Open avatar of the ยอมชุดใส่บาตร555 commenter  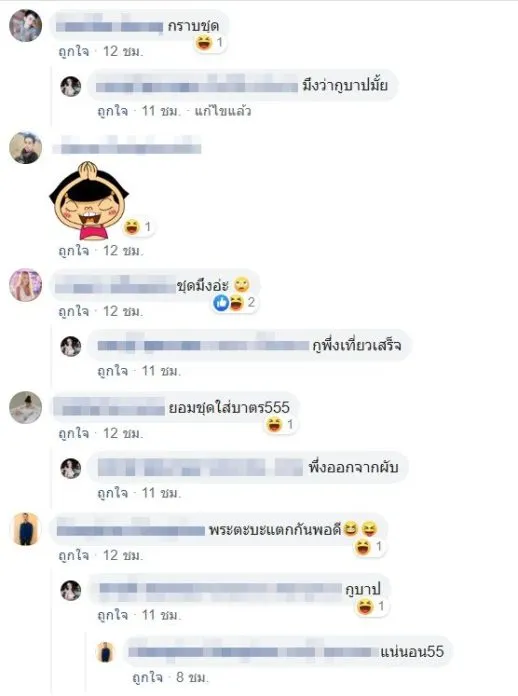pyautogui.click(x=25, y=407)
